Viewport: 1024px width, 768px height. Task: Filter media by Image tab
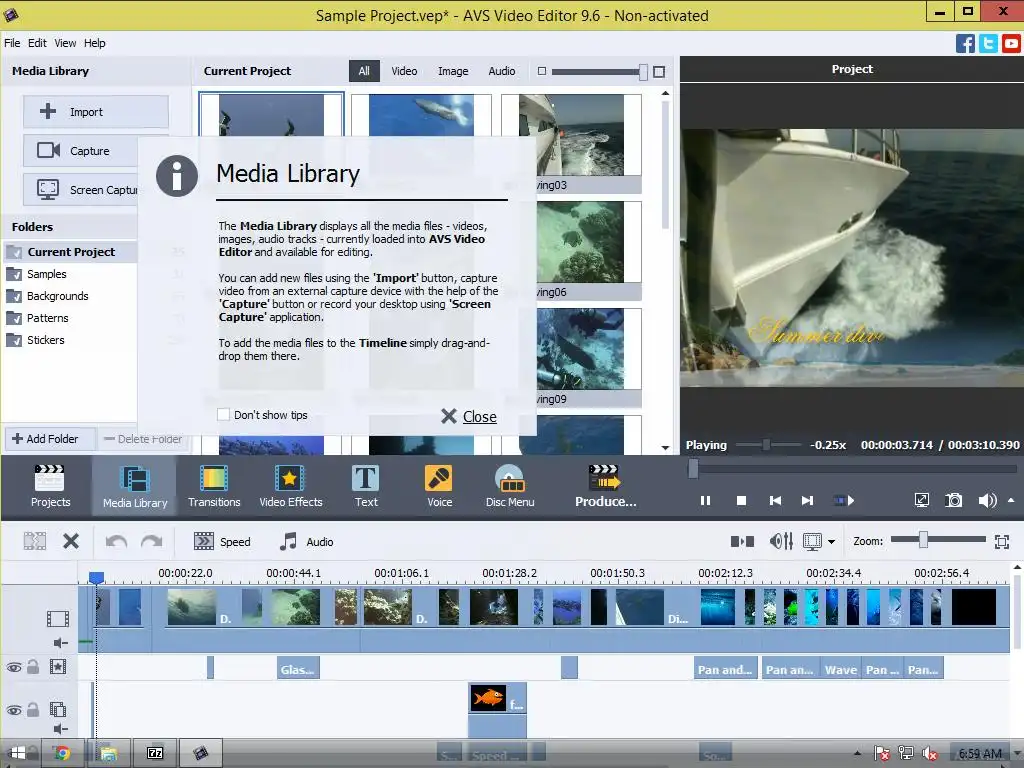(453, 71)
